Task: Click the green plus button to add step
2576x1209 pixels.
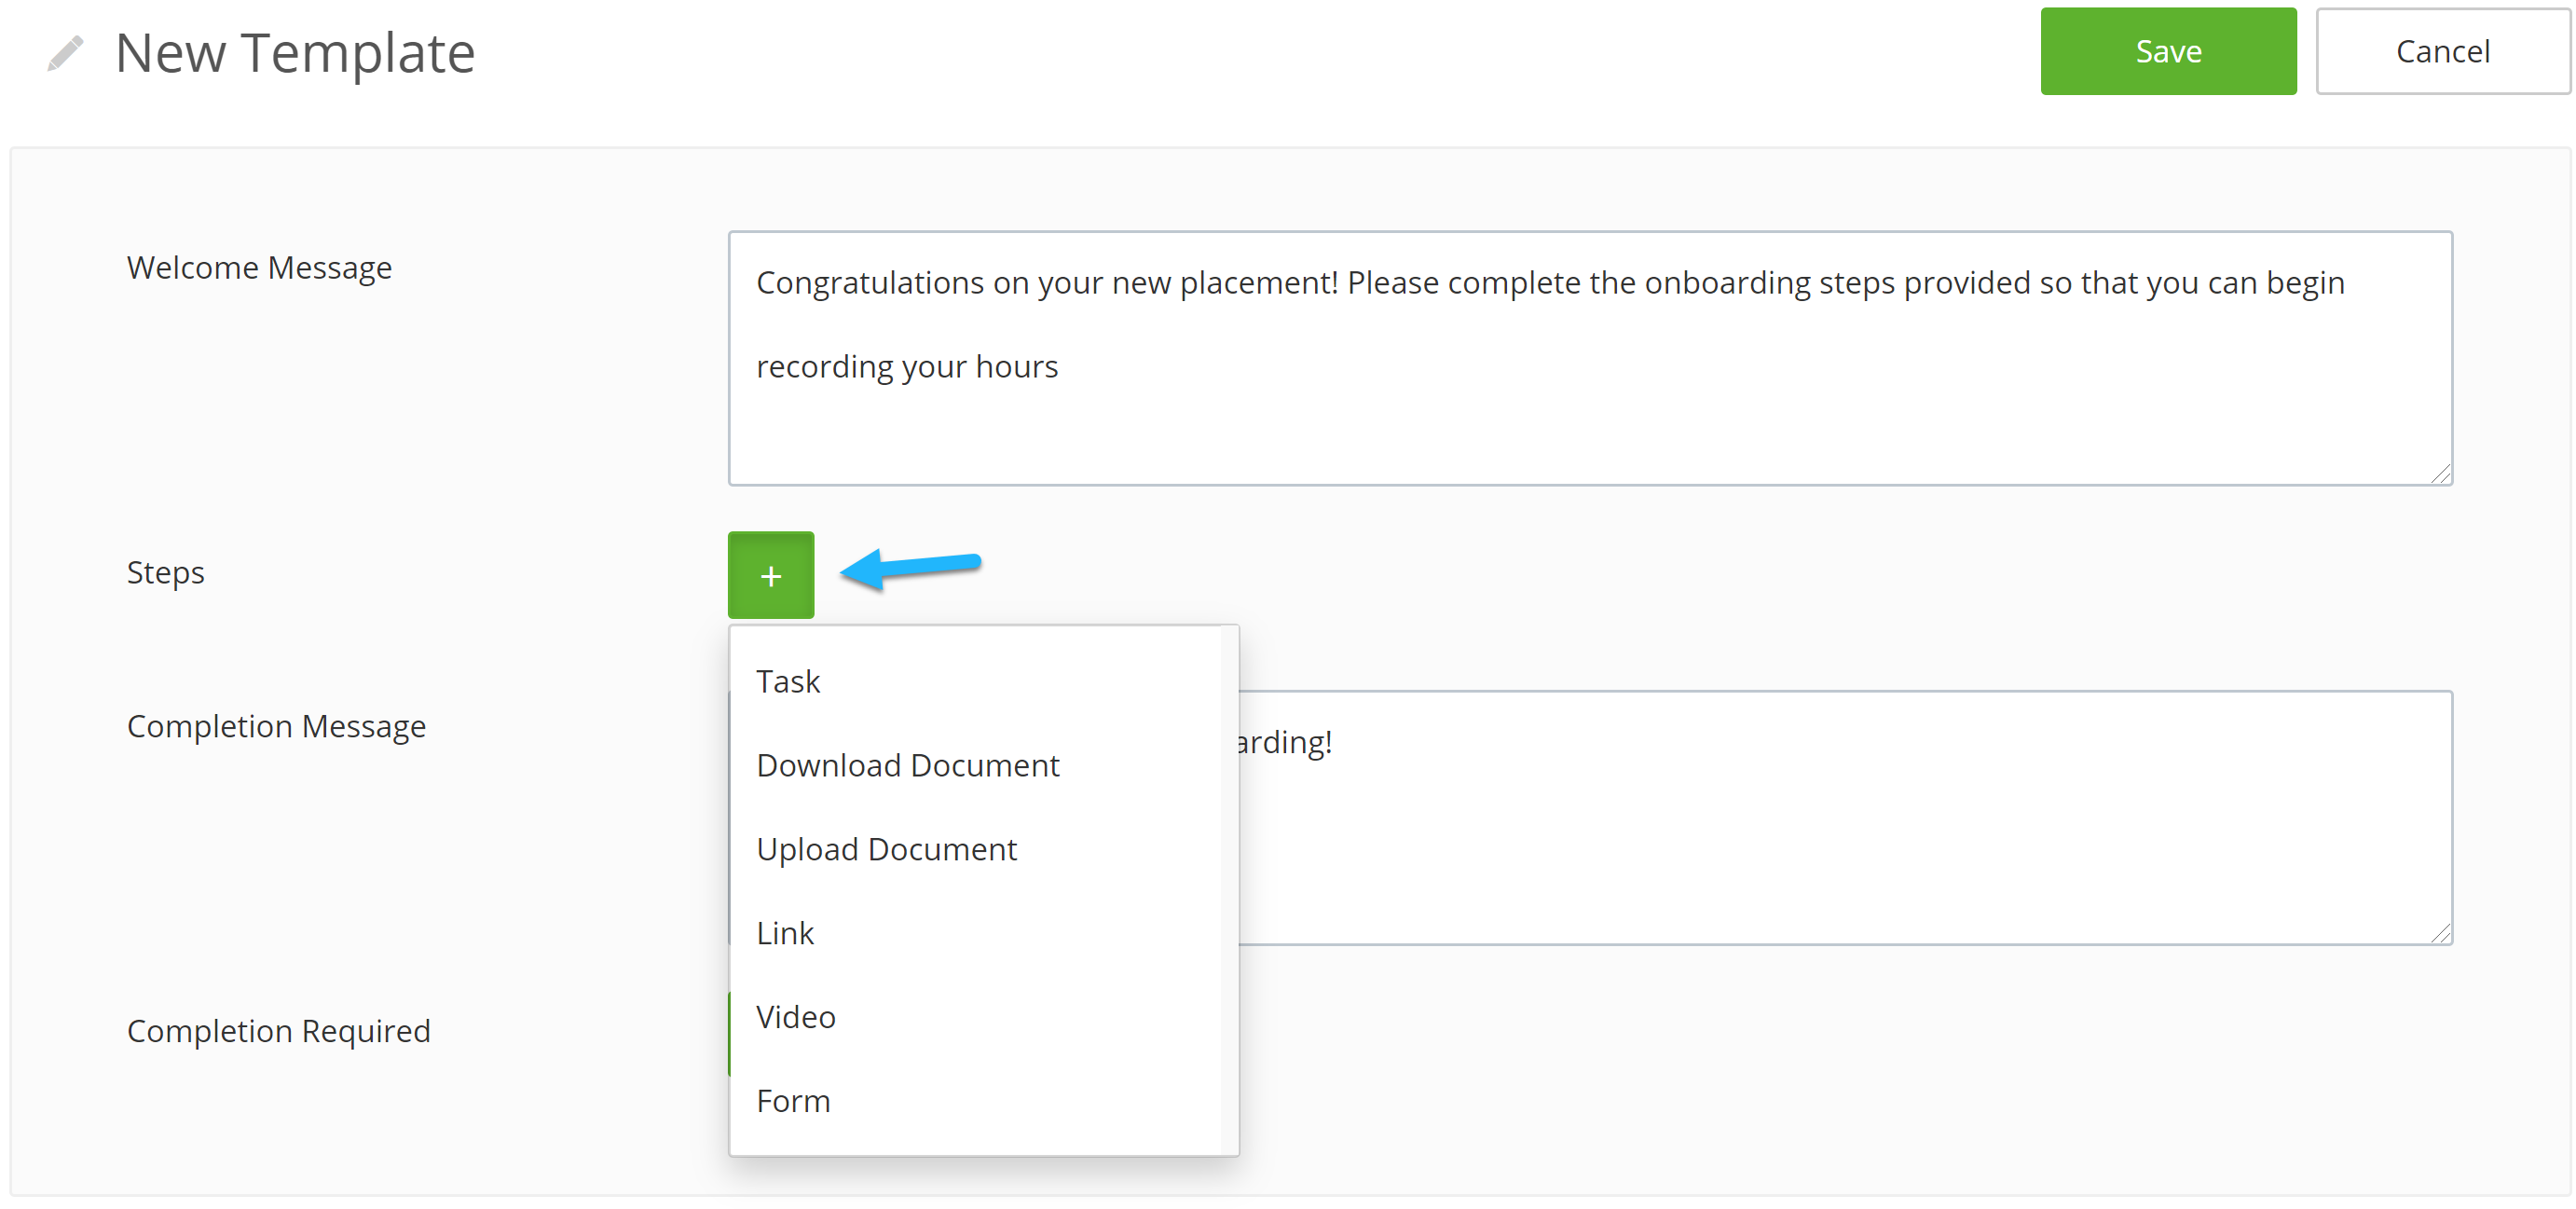Action: (x=770, y=575)
